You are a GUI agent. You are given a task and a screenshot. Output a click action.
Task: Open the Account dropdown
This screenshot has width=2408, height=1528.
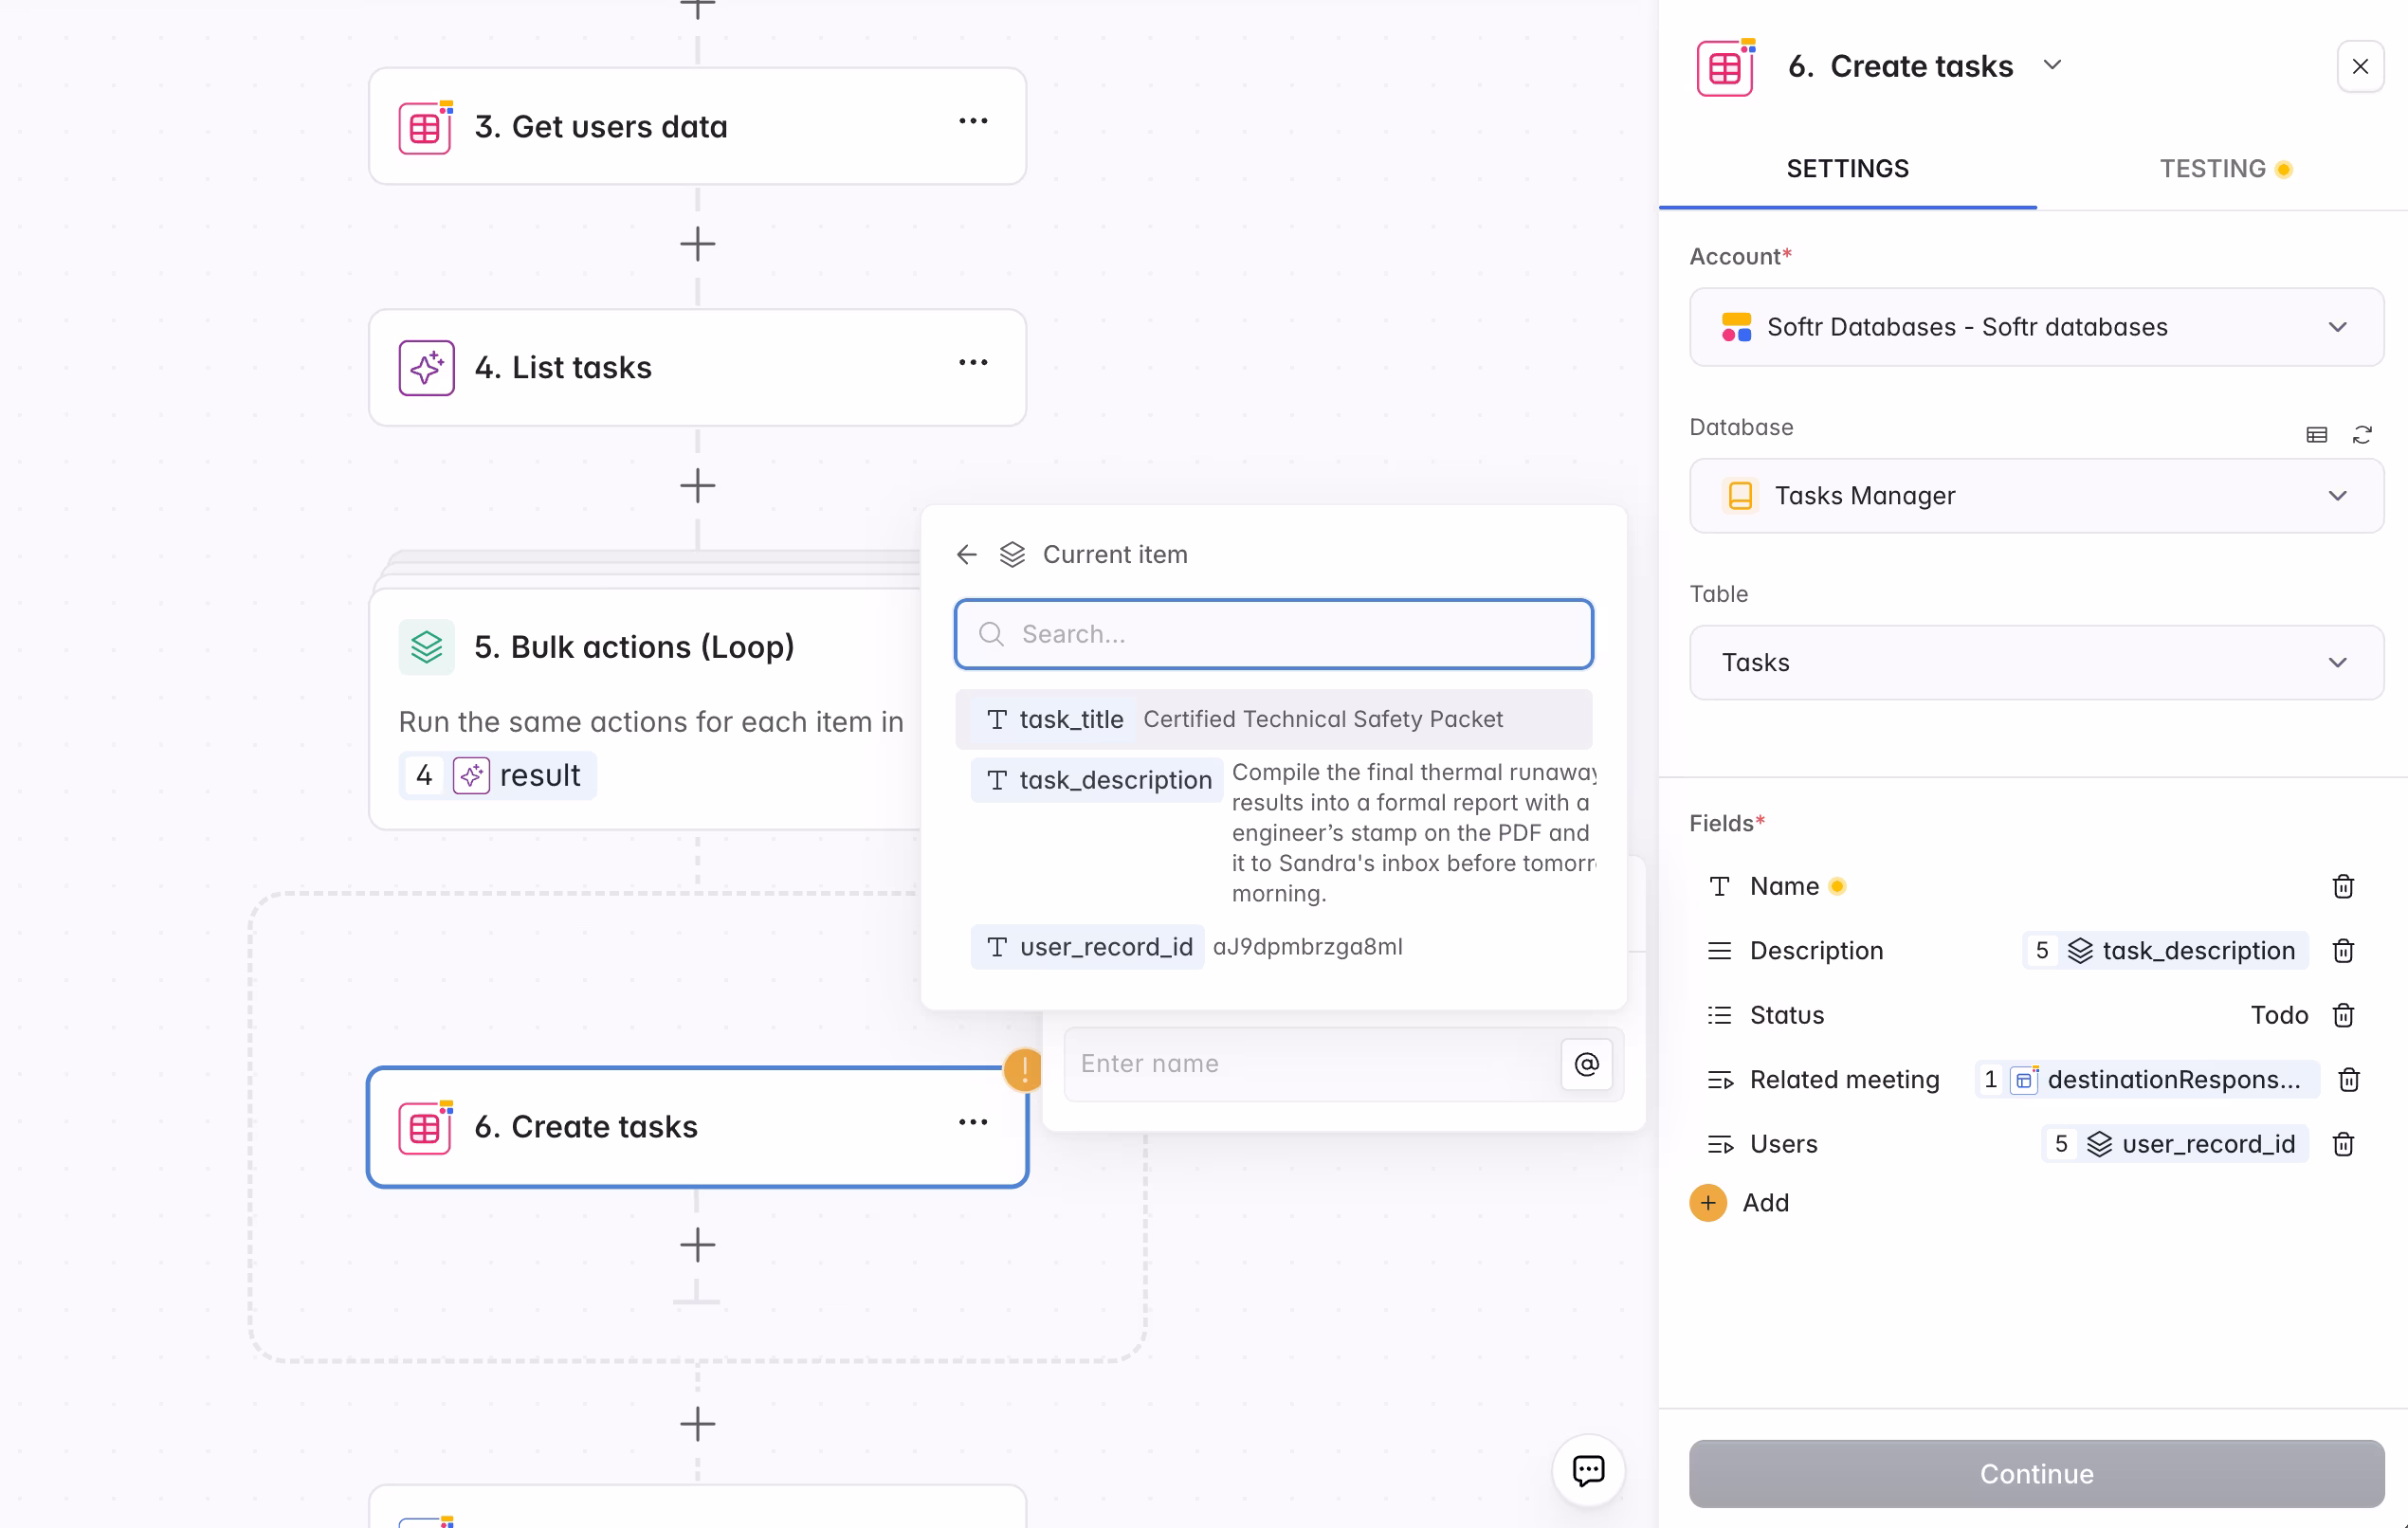point(2338,327)
